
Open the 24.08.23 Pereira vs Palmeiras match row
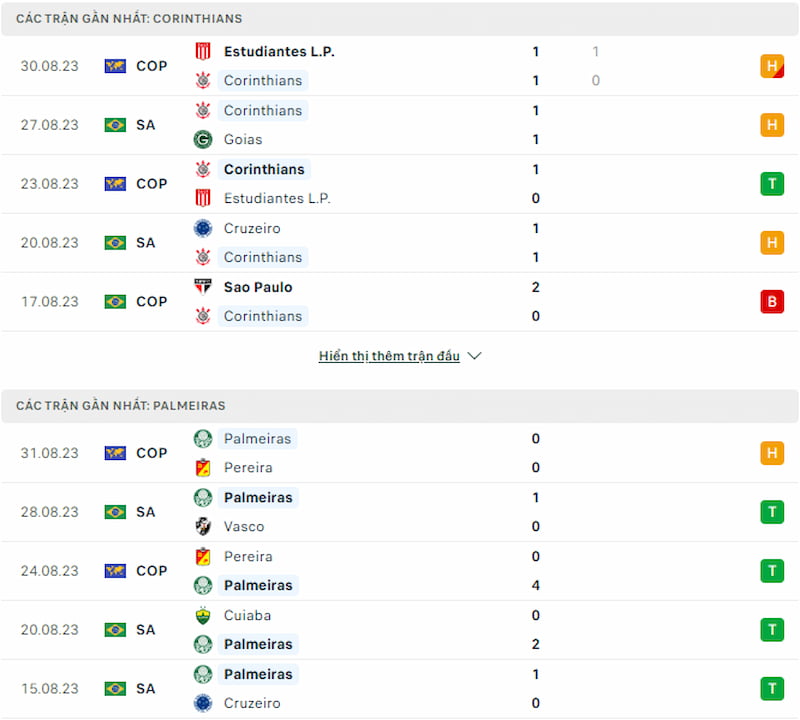[x=400, y=571]
